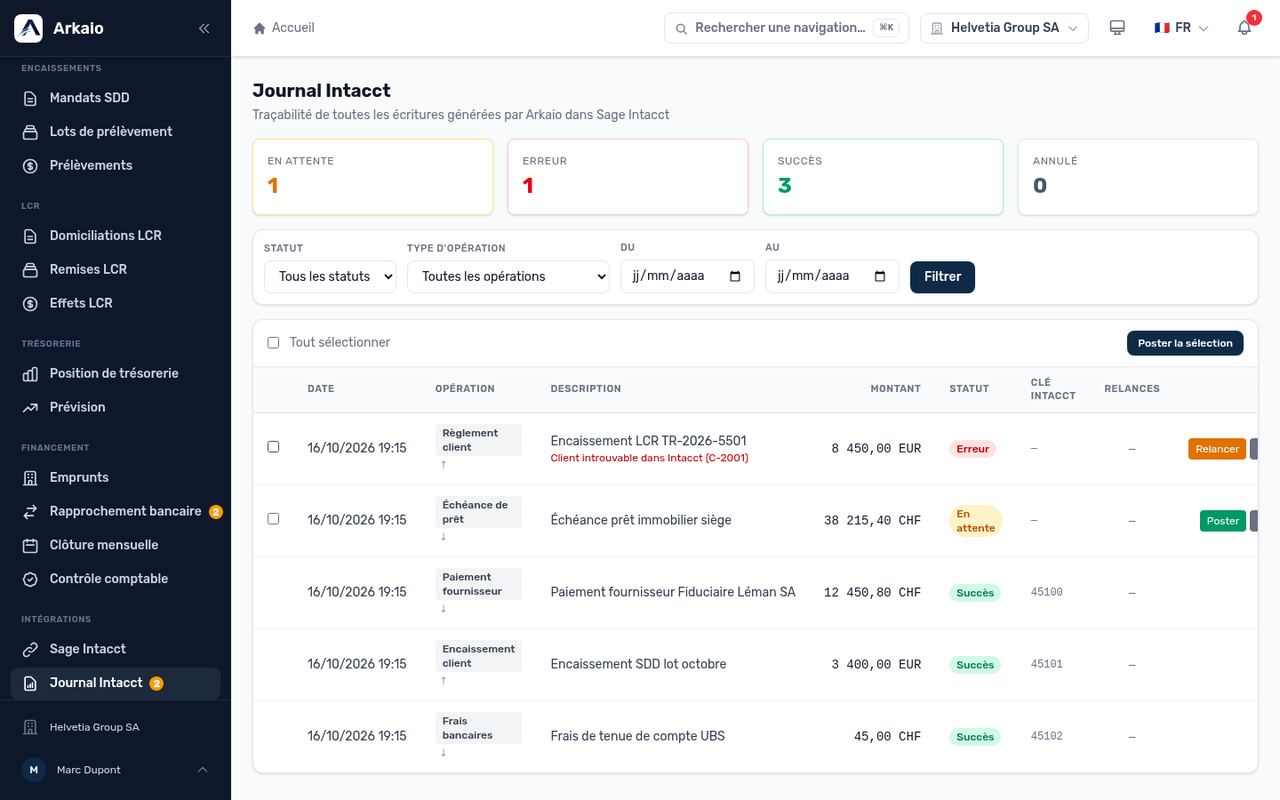Image resolution: width=1280 pixels, height=800 pixels.
Task: Click the monitor display icon in header
Action: coord(1118,28)
